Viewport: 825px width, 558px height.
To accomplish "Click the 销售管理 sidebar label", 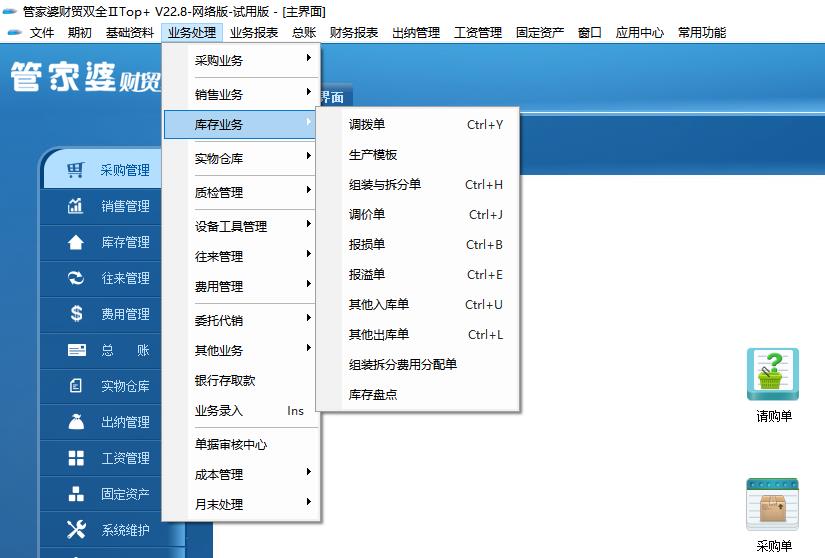I will click(125, 206).
